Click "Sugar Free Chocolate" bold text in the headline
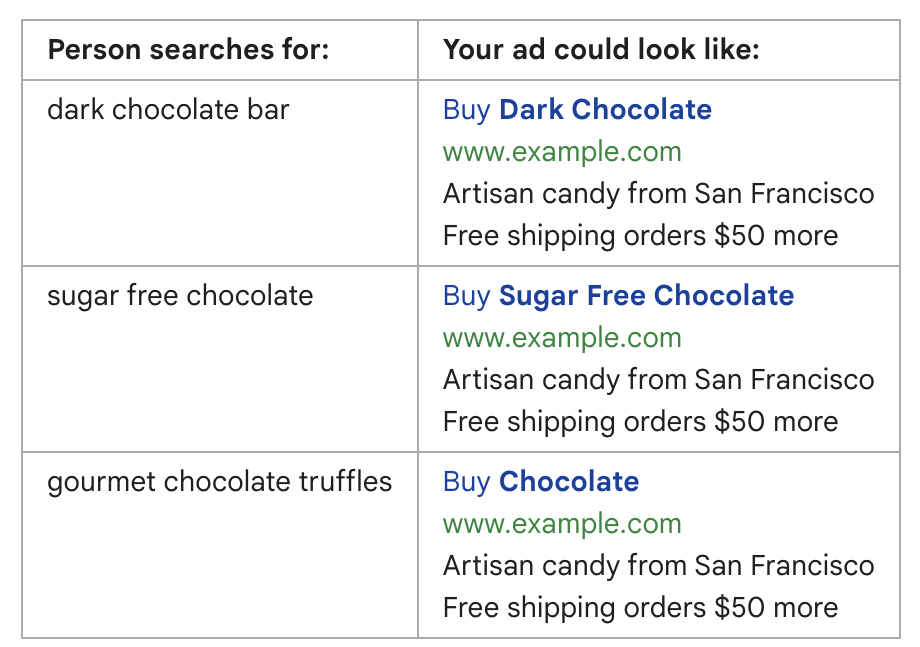920x647 pixels. pyautogui.click(x=646, y=295)
